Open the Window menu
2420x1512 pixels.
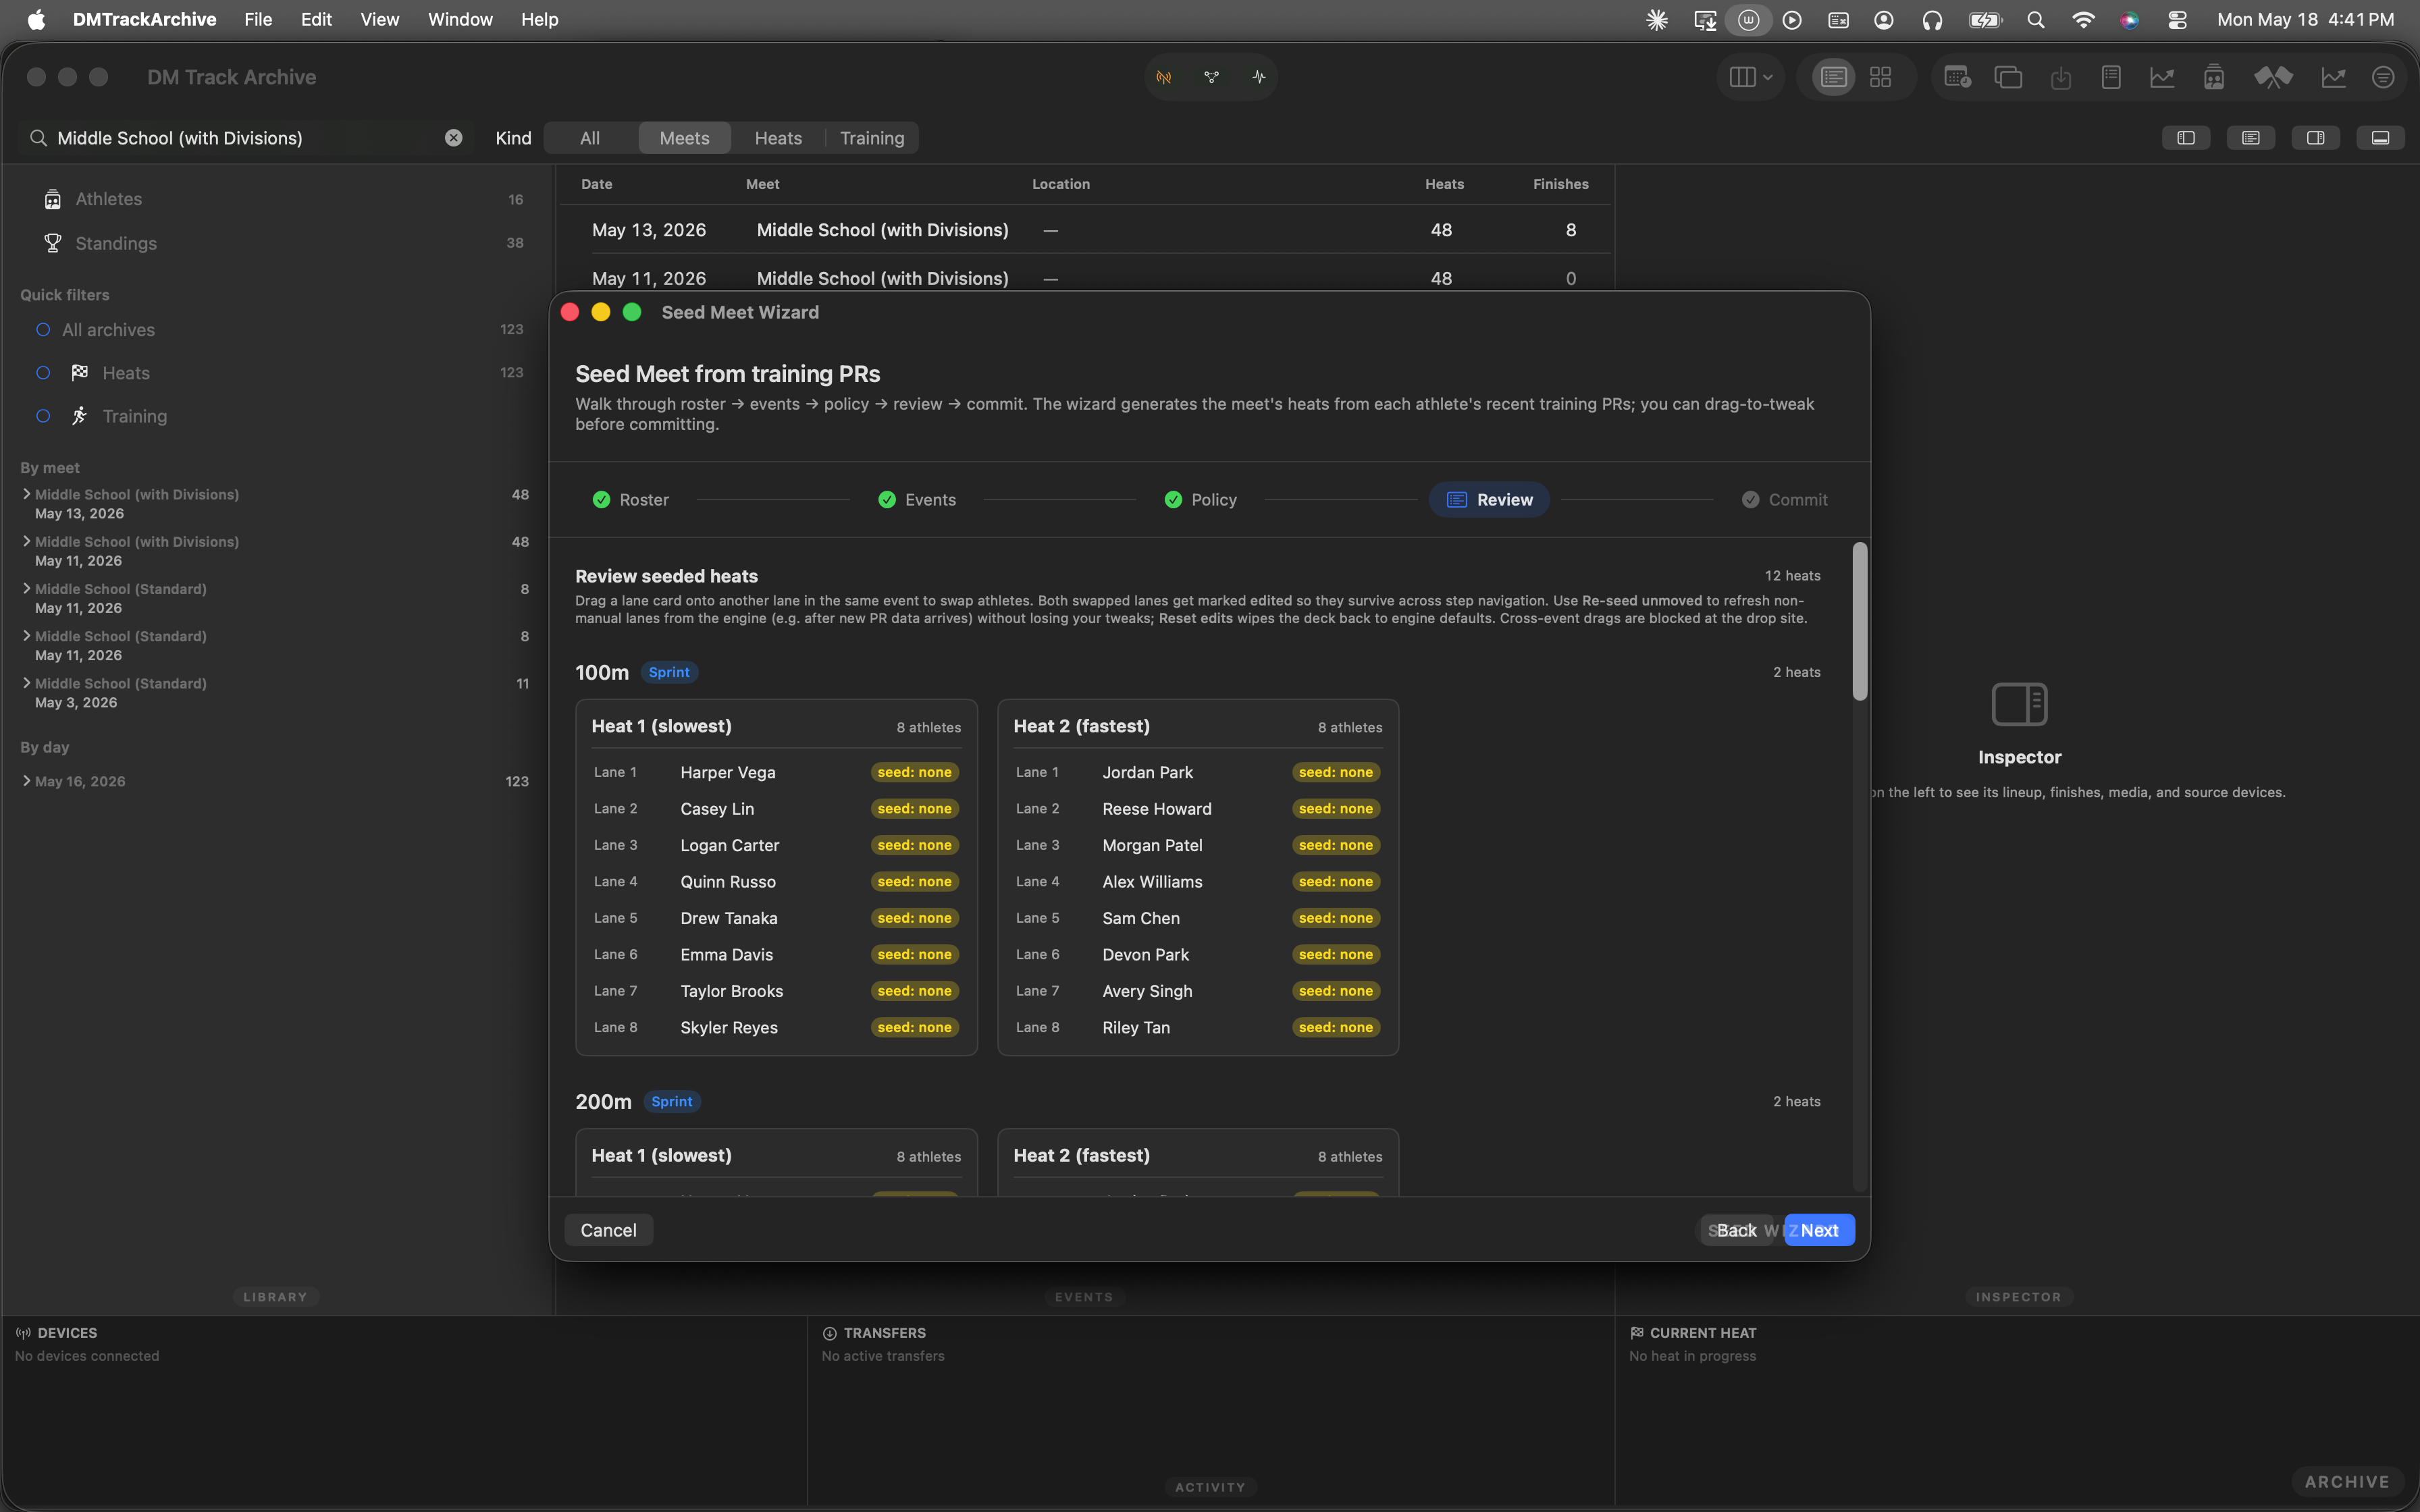[460, 19]
